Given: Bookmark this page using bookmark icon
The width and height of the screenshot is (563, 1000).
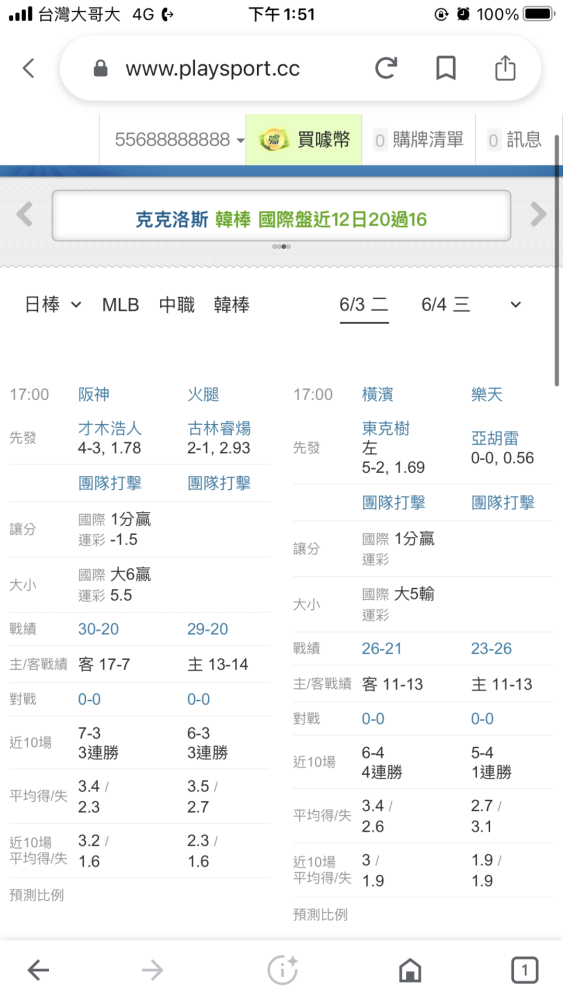Looking at the screenshot, I should coord(446,68).
